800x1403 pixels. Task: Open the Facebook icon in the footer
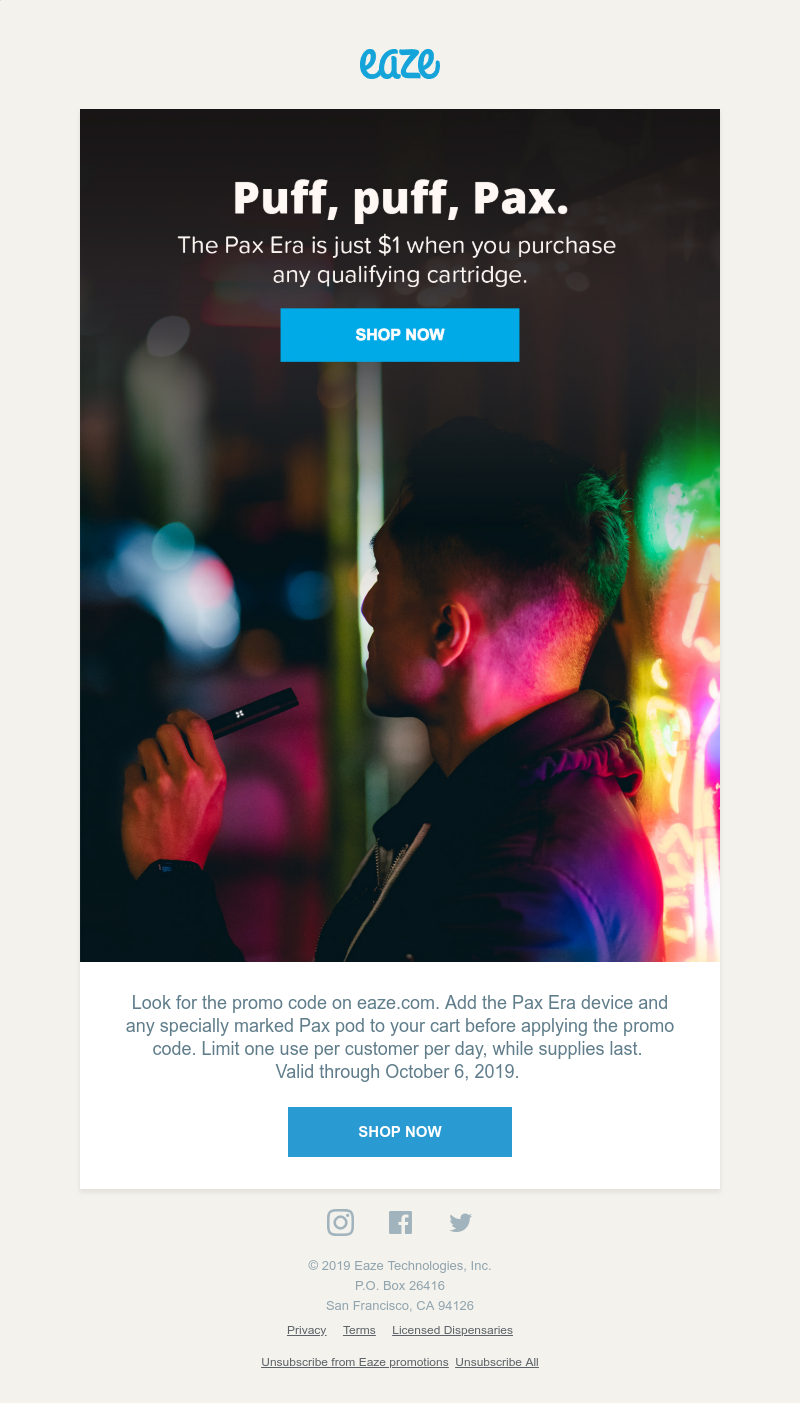[400, 1222]
